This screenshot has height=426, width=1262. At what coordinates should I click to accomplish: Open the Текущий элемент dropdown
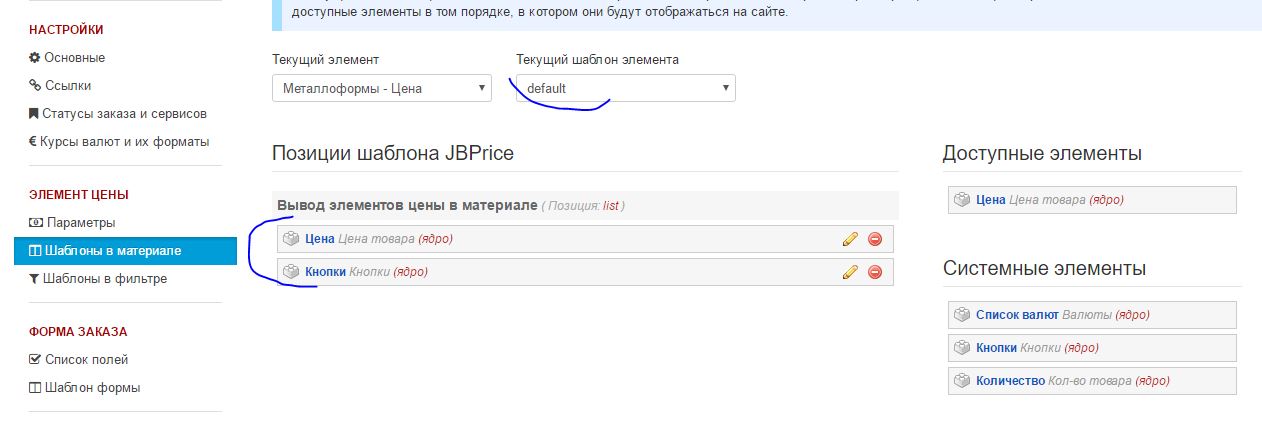(x=381, y=88)
